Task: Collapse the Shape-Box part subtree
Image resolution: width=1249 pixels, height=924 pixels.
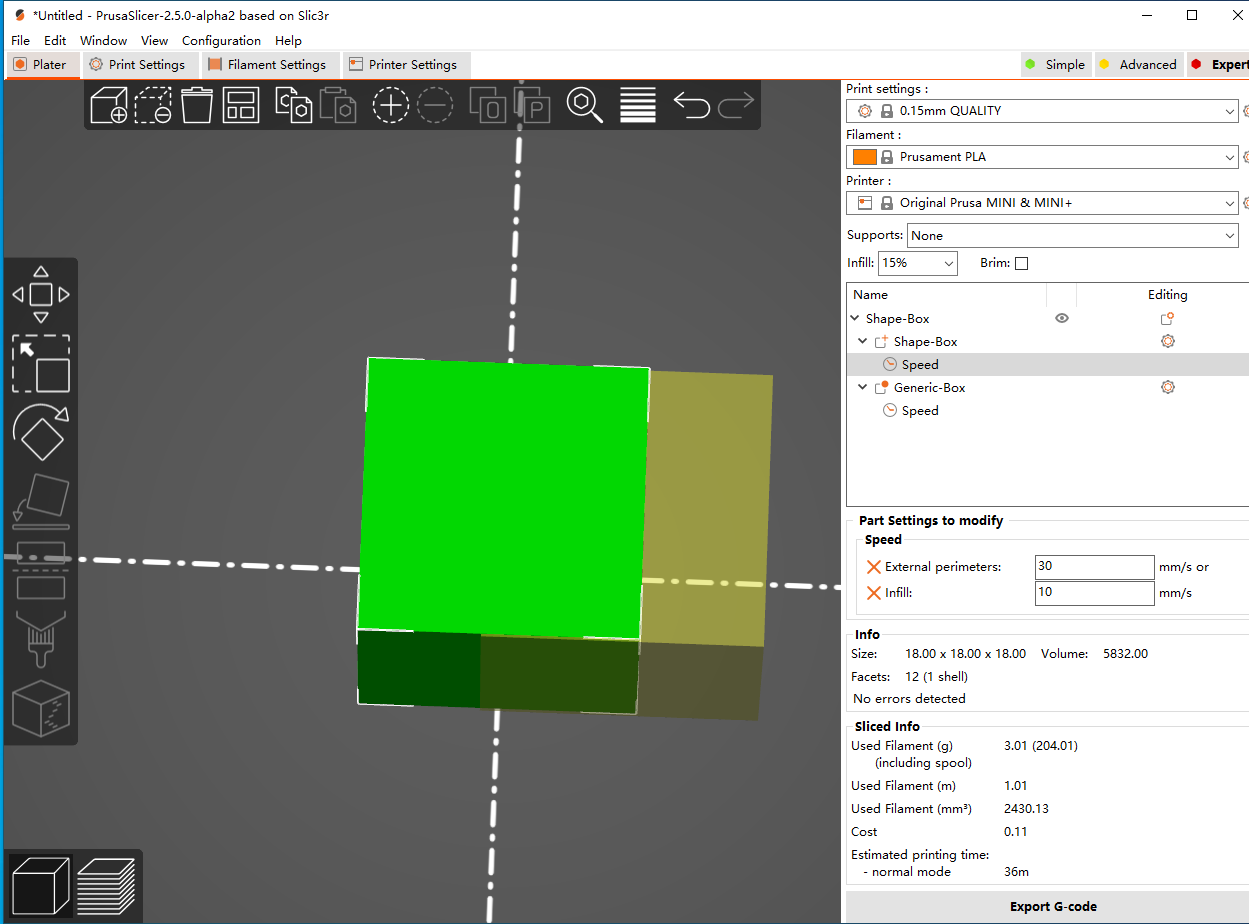Action: (x=863, y=342)
